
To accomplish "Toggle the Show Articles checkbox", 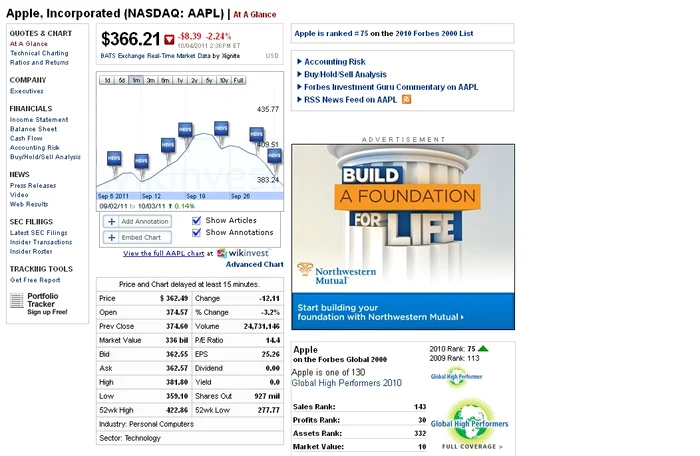I will point(196,220).
